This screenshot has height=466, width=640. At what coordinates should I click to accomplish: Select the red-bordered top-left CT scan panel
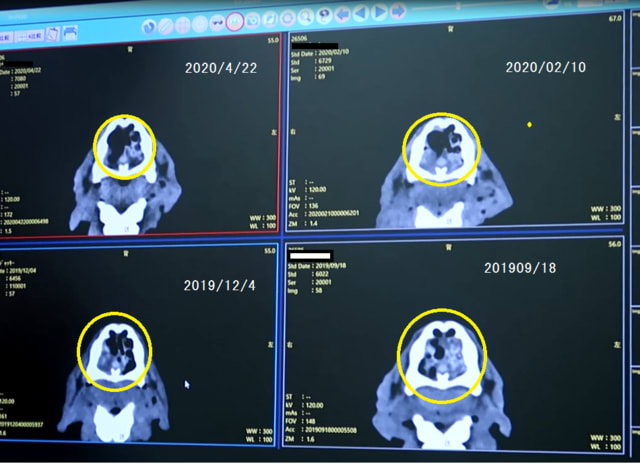coord(139,136)
